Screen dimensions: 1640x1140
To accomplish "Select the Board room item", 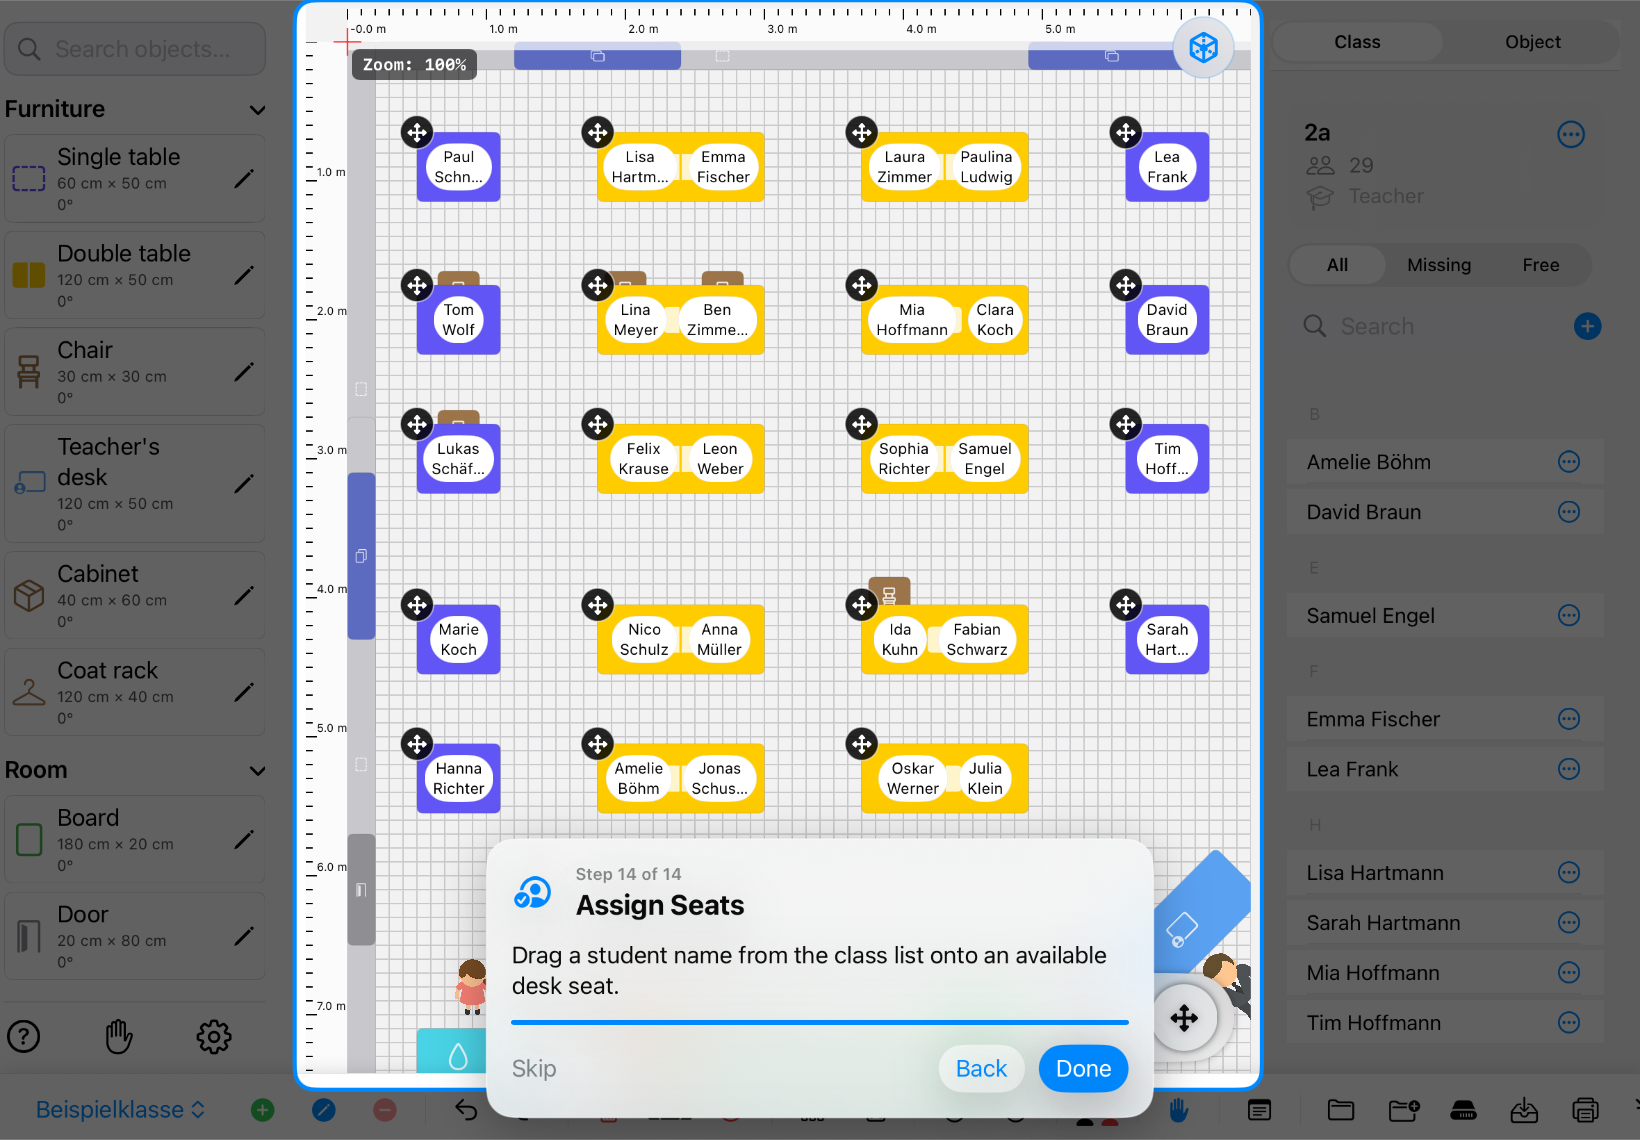I will pyautogui.click(x=135, y=839).
